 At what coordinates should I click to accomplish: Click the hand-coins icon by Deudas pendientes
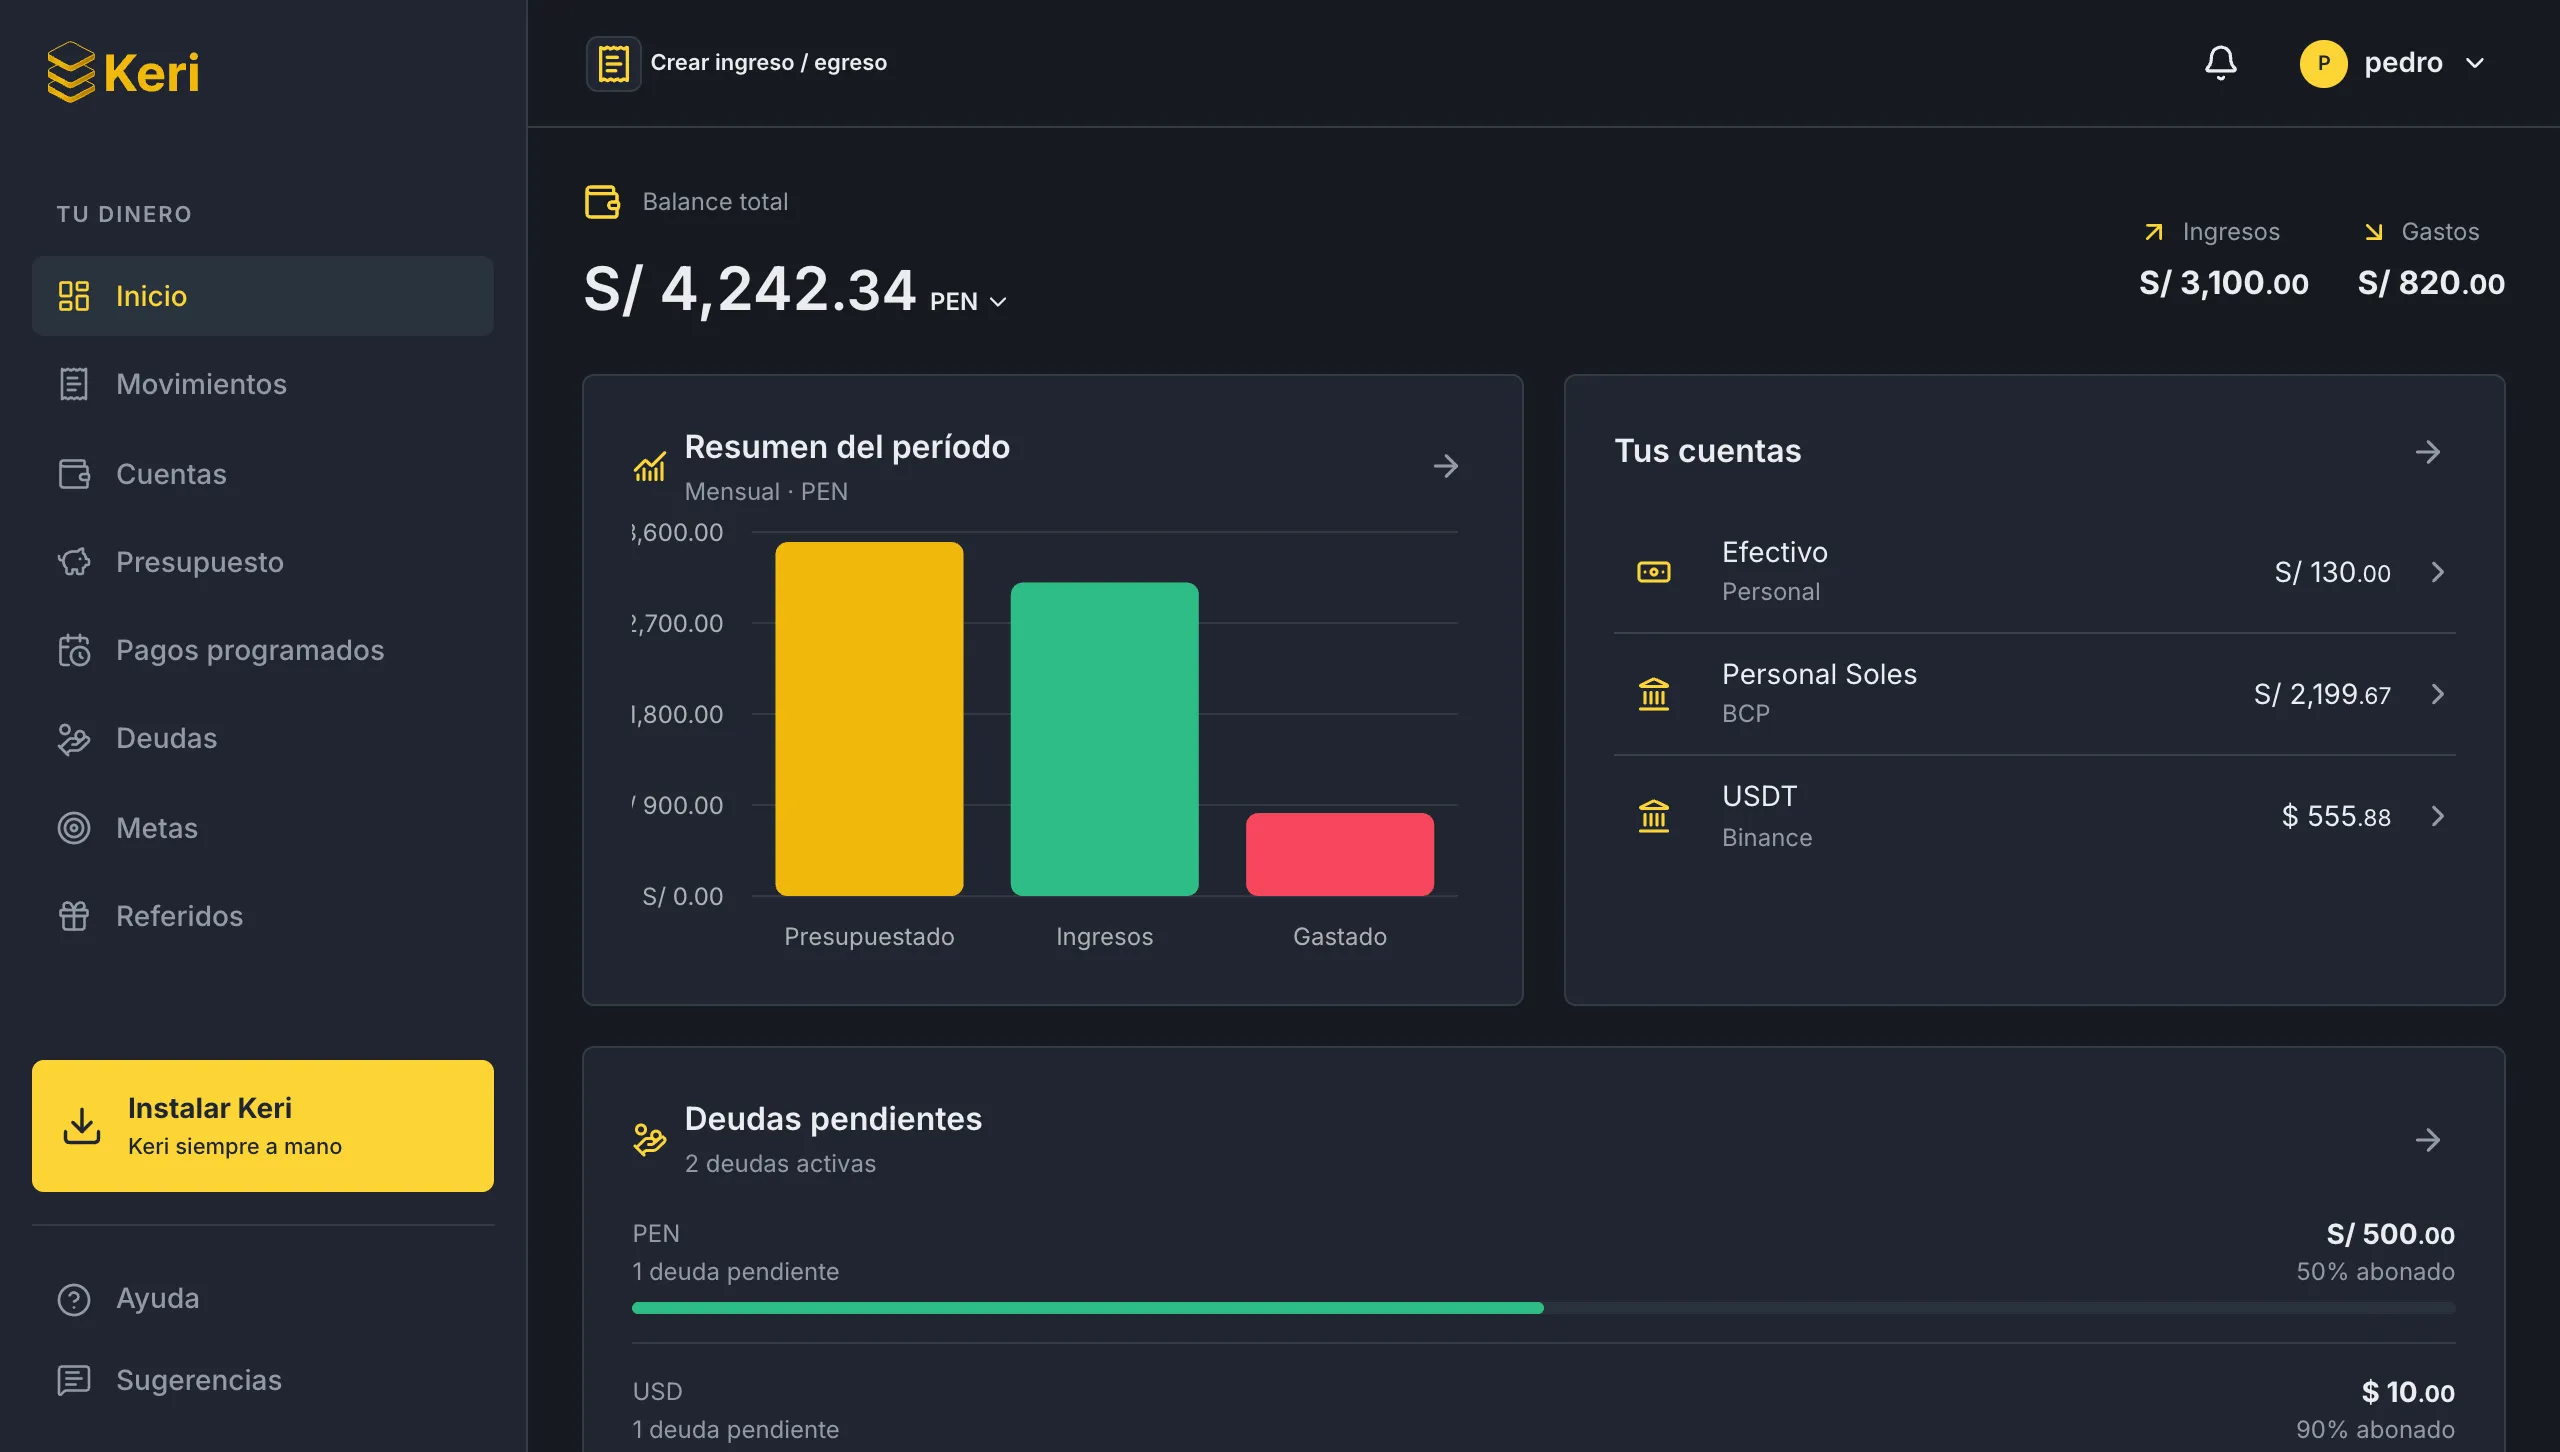(x=649, y=1139)
